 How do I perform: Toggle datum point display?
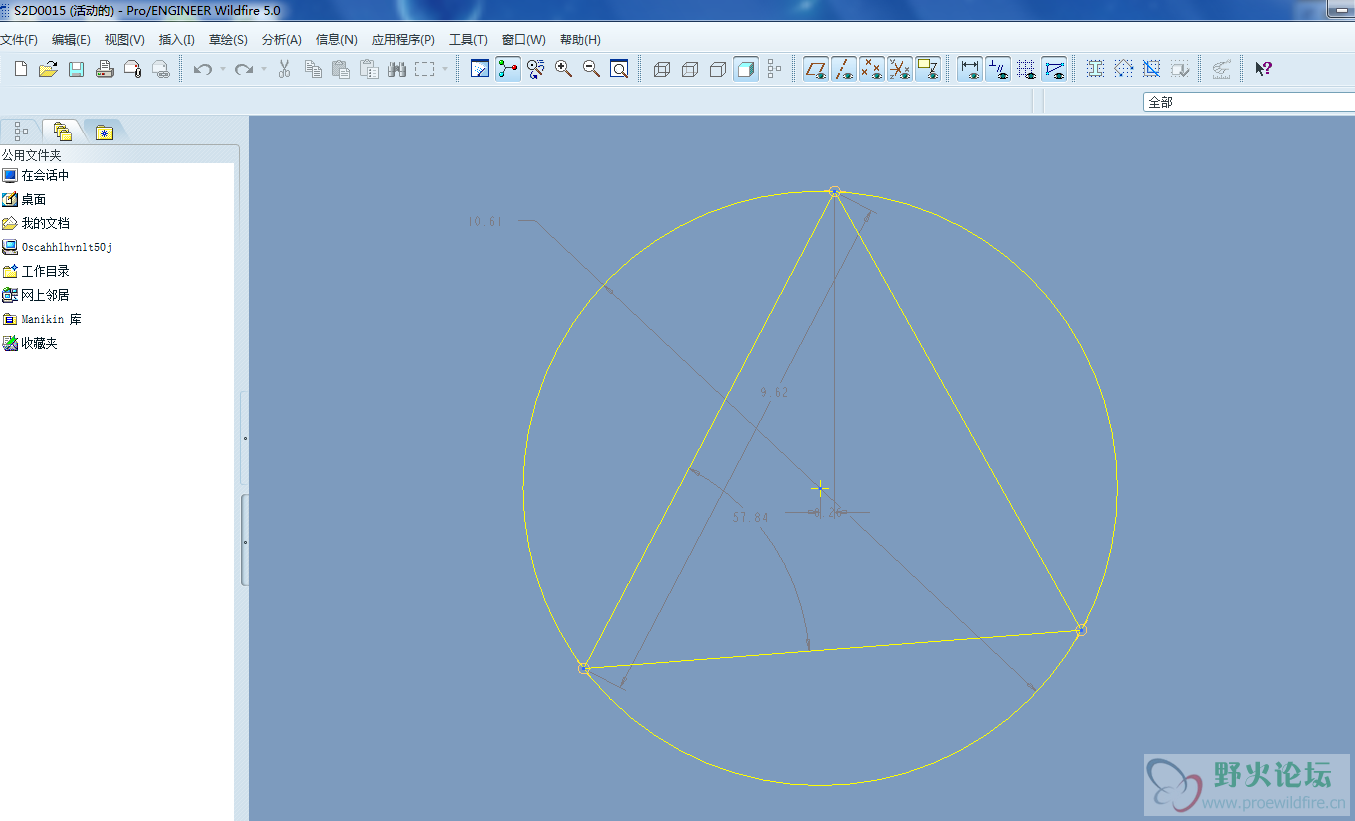(872, 69)
